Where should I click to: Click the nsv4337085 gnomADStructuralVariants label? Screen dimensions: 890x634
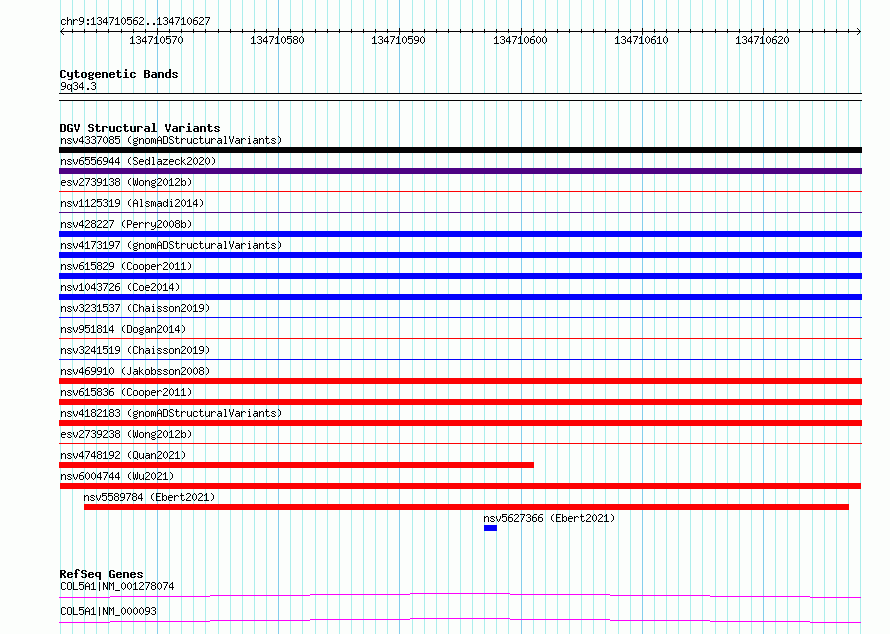point(171,140)
